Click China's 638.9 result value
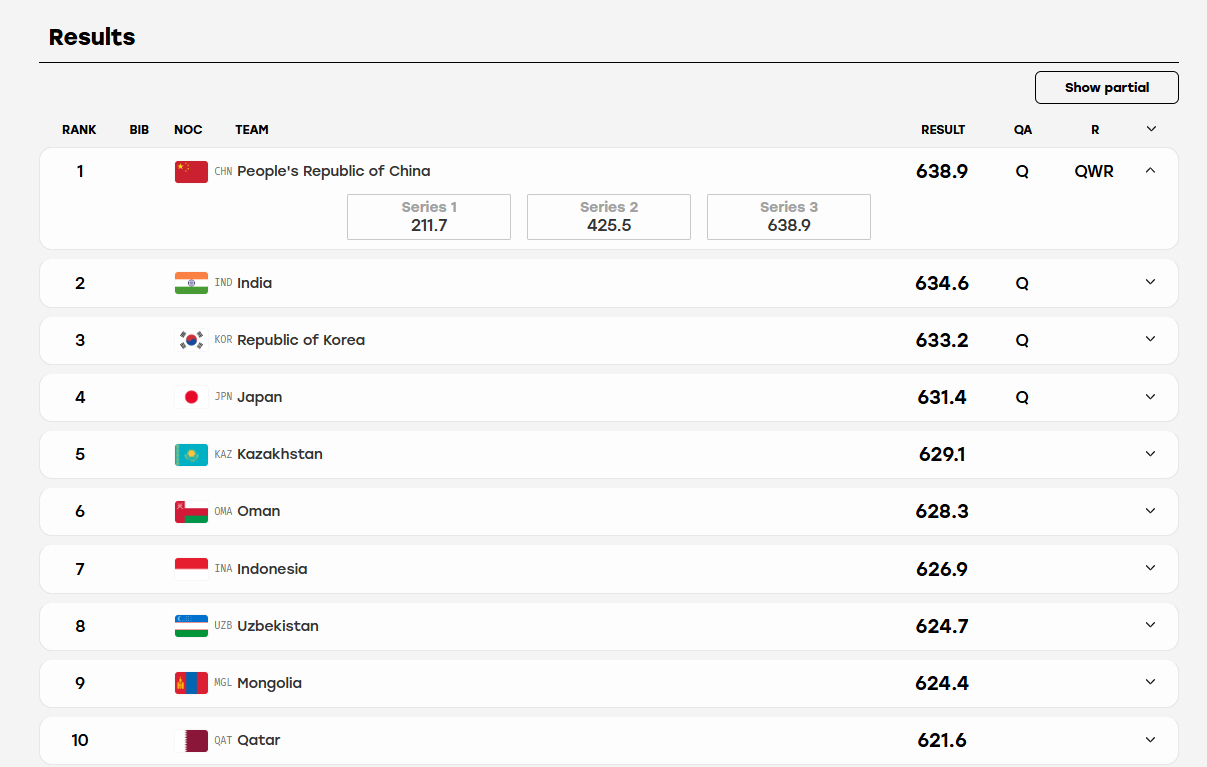Viewport: 1207px width, 767px height. [x=942, y=171]
